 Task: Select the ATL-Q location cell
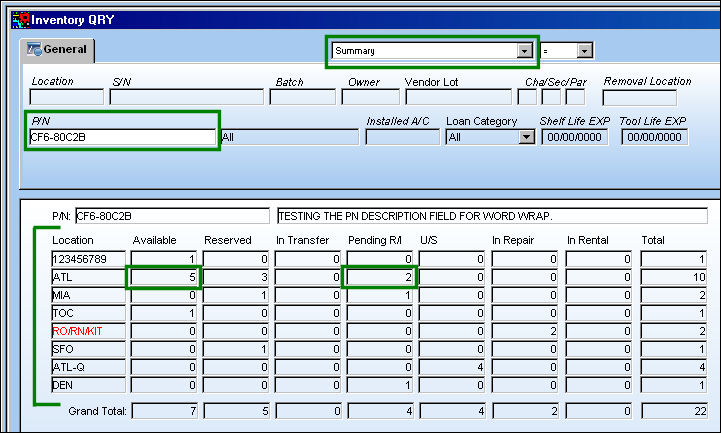[89, 367]
